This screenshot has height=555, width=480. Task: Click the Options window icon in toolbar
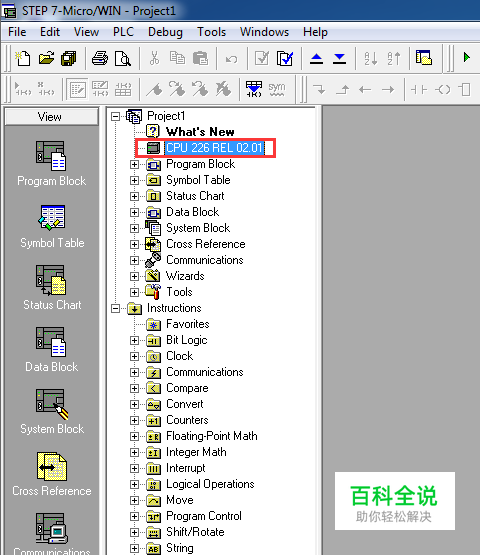pos(424,57)
